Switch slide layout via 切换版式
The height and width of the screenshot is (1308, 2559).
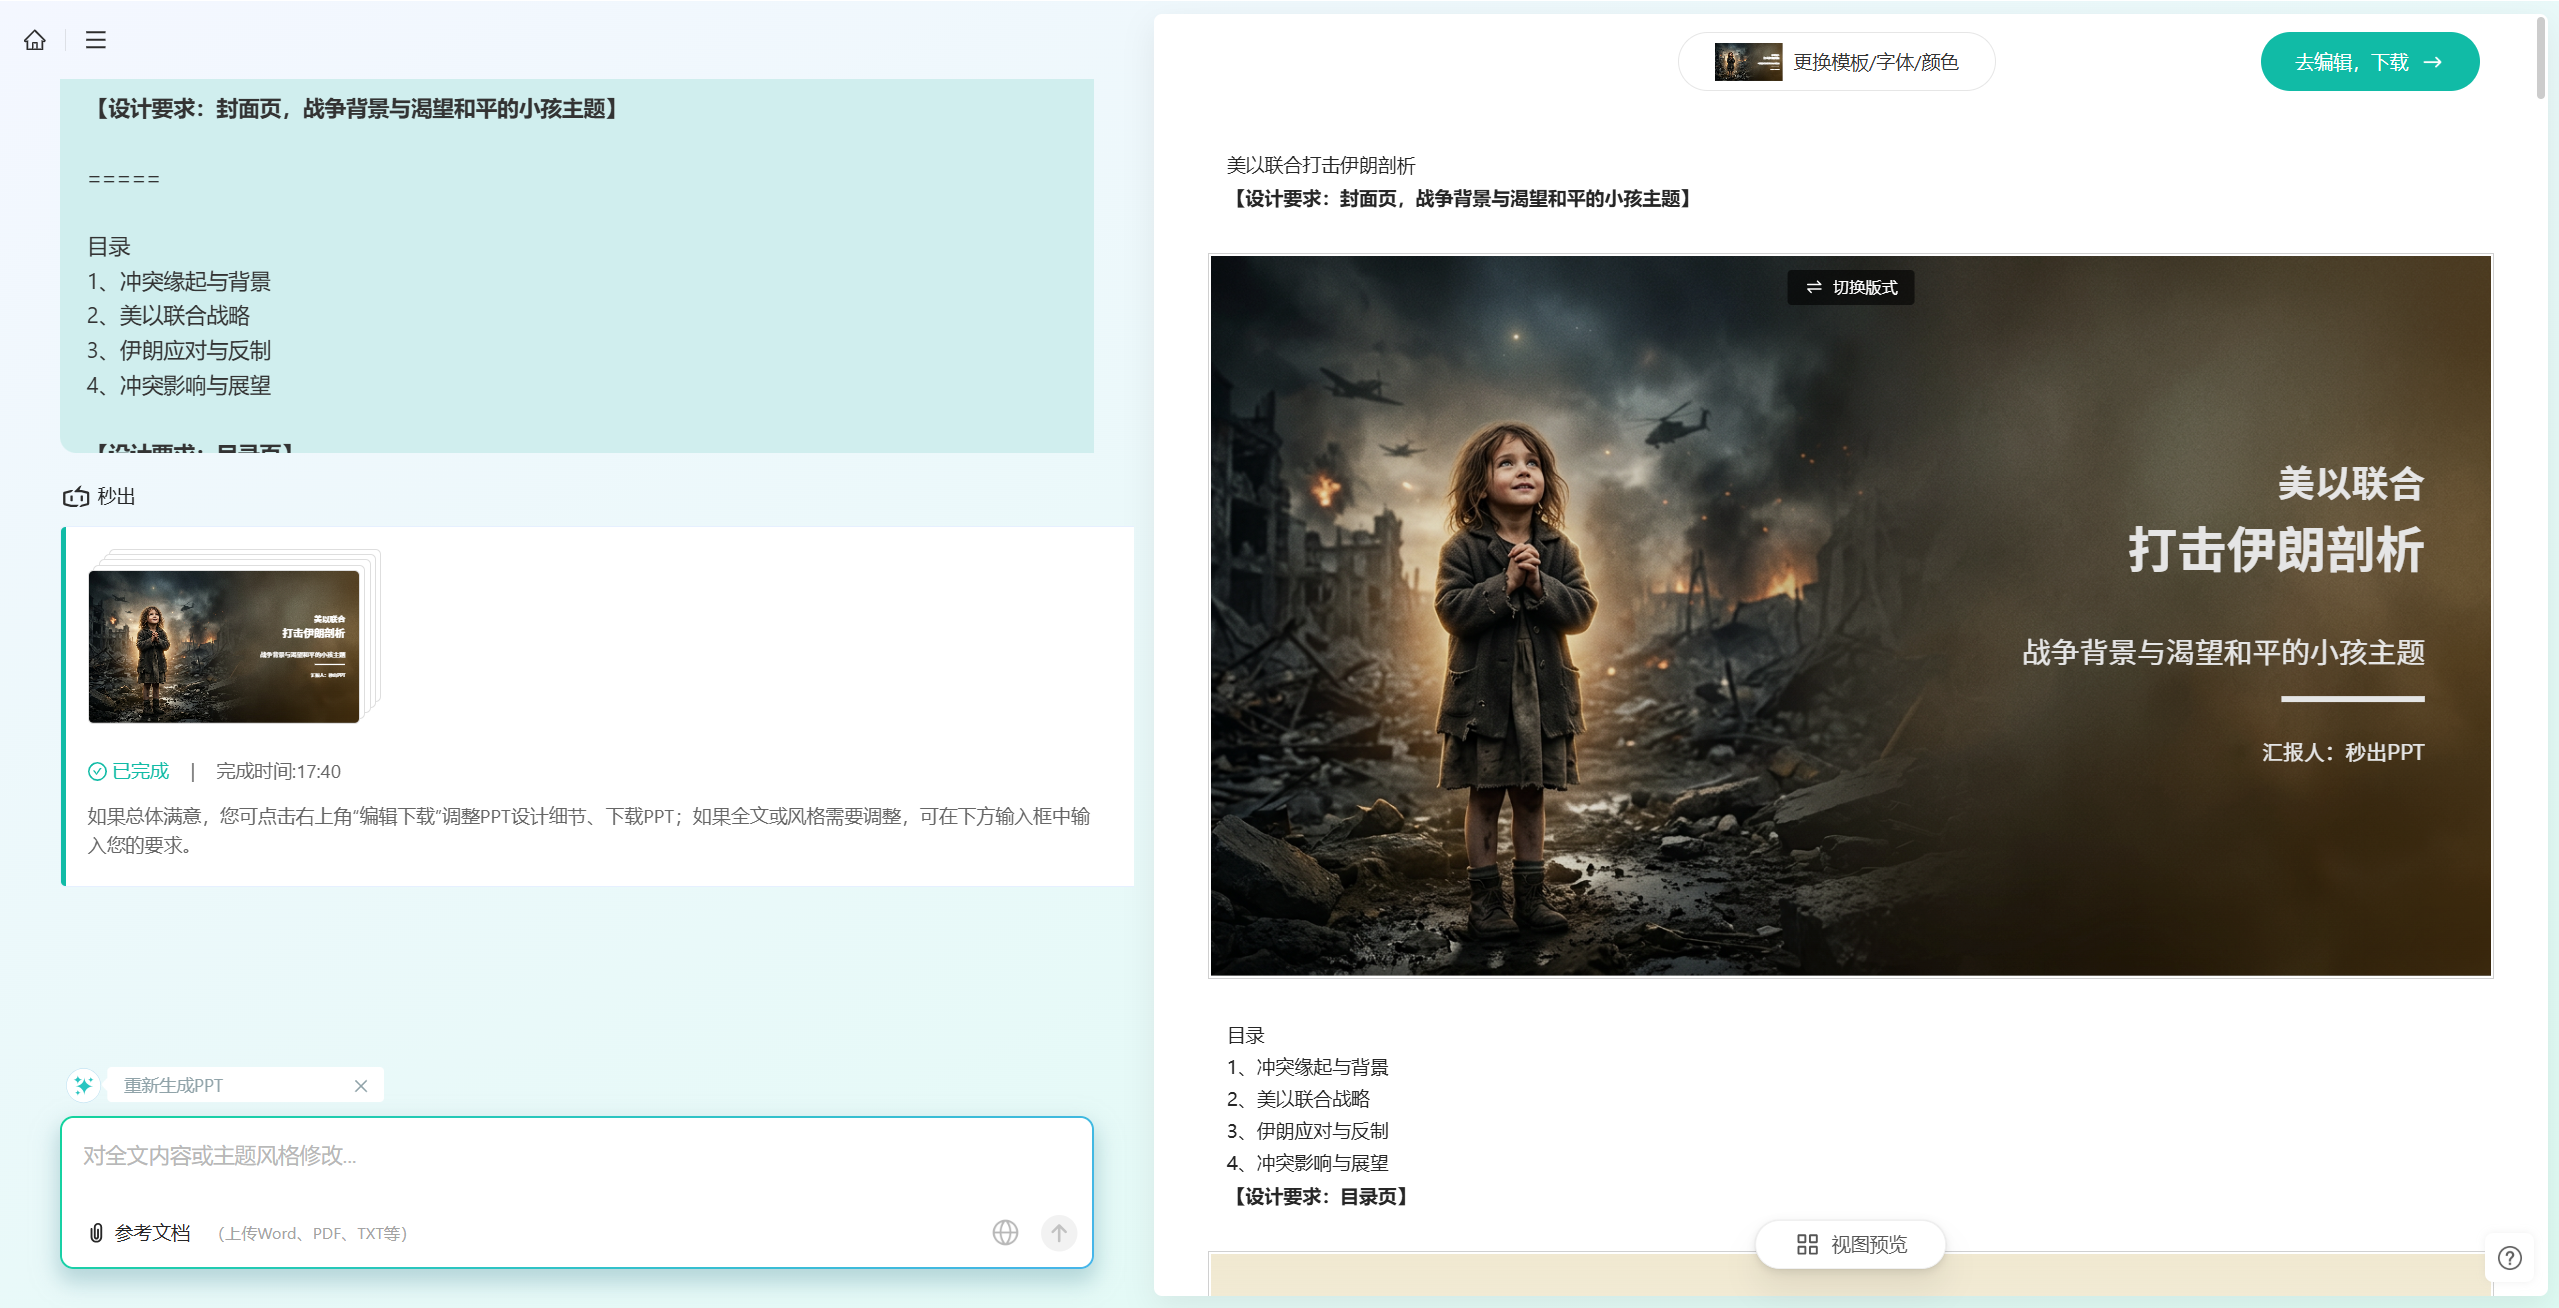click(x=1850, y=288)
